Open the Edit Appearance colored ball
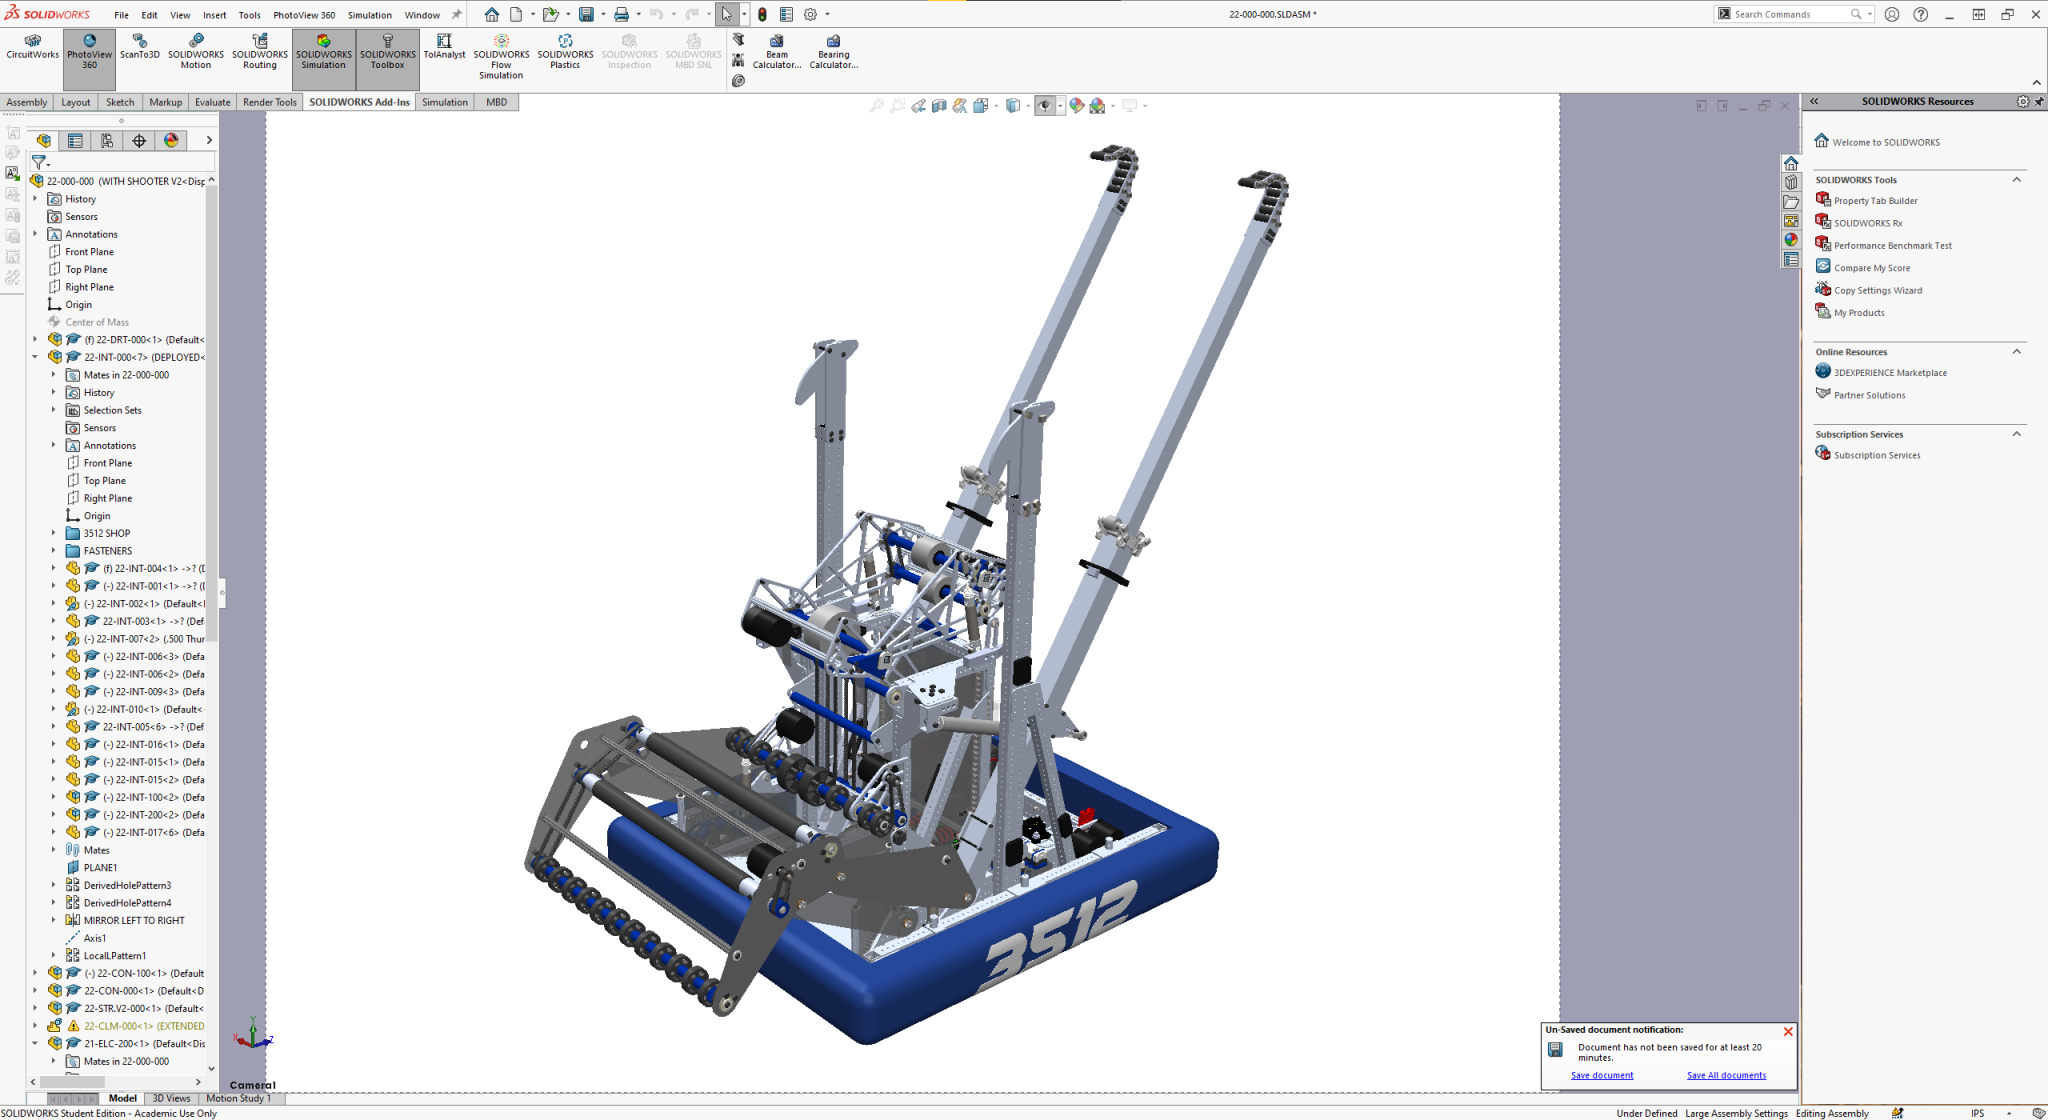This screenshot has height=1120, width=2048. coord(1077,105)
